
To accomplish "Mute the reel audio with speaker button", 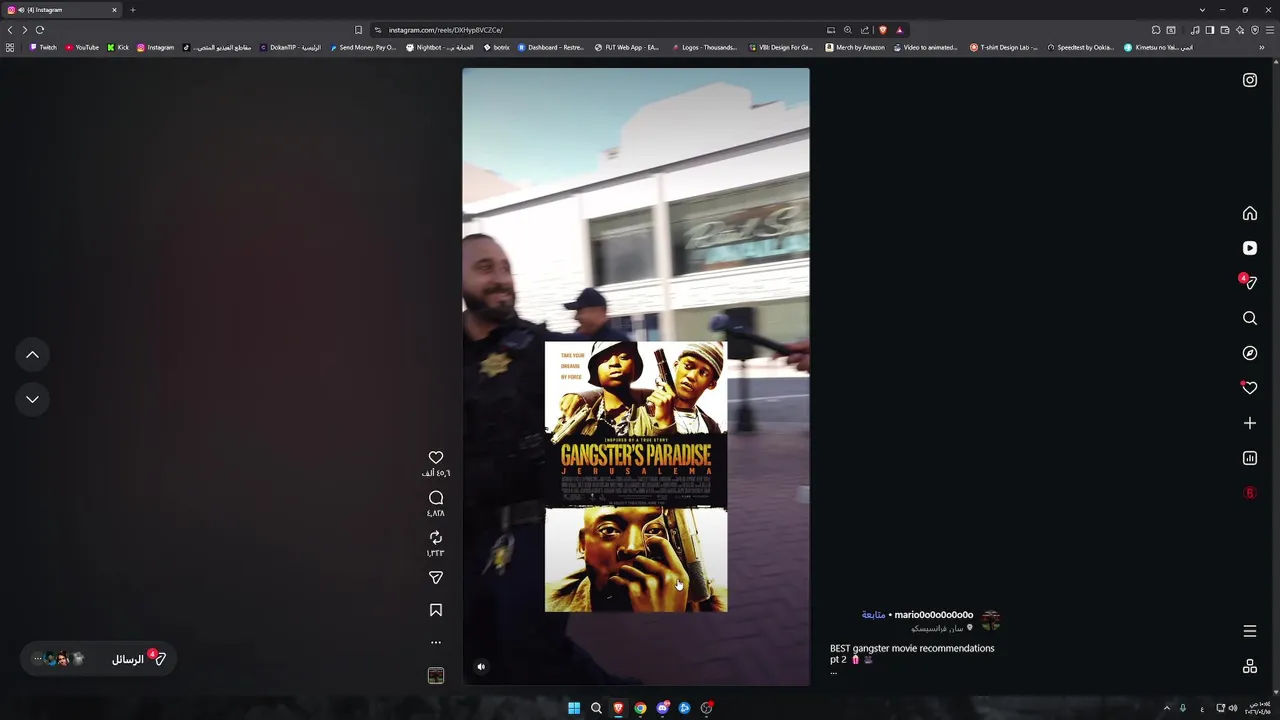I will click(x=481, y=667).
